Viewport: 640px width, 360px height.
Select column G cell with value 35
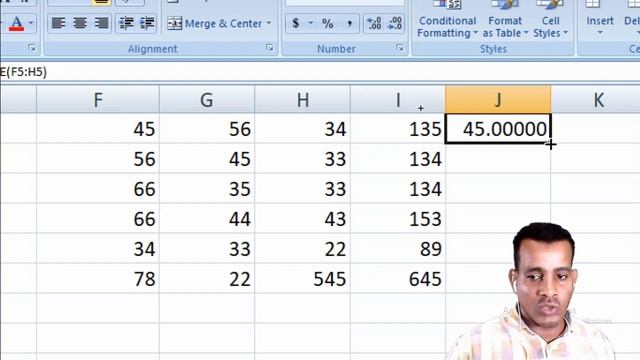pos(207,189)
